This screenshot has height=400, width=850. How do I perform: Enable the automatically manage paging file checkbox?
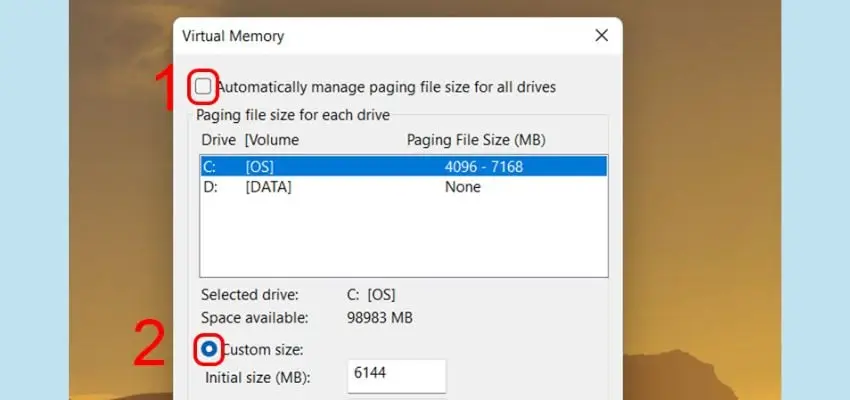(203, 87)
